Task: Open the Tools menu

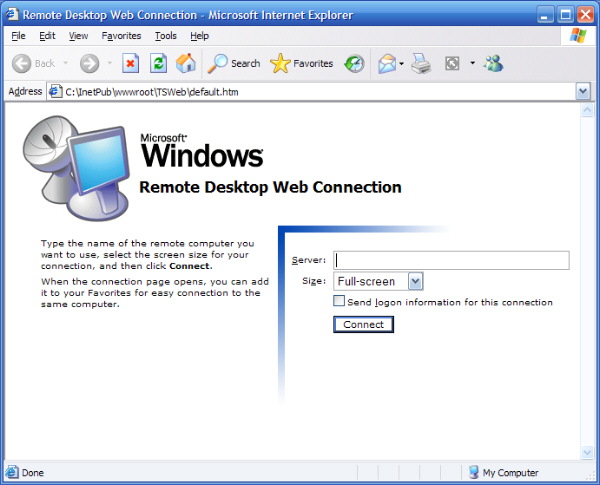Action: [166, 36]
